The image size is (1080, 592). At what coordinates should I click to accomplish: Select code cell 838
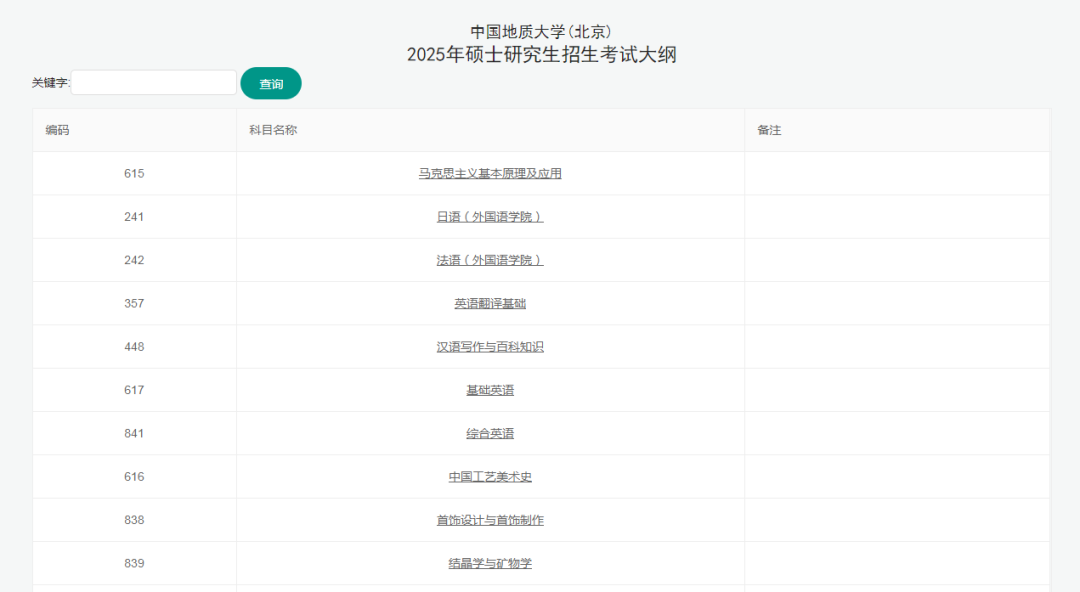point(134,520)
